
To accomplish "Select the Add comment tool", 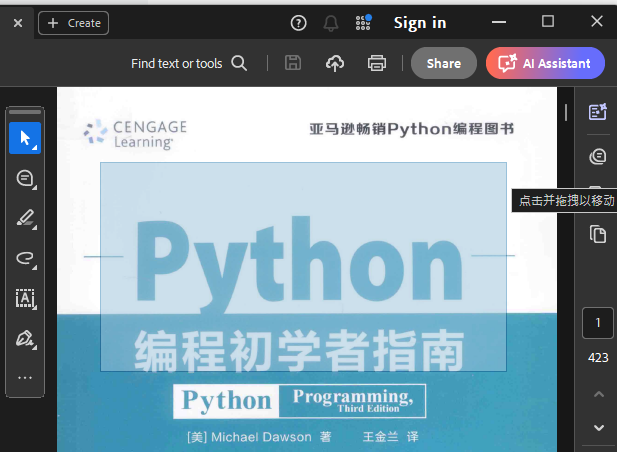I will [26, 179].
